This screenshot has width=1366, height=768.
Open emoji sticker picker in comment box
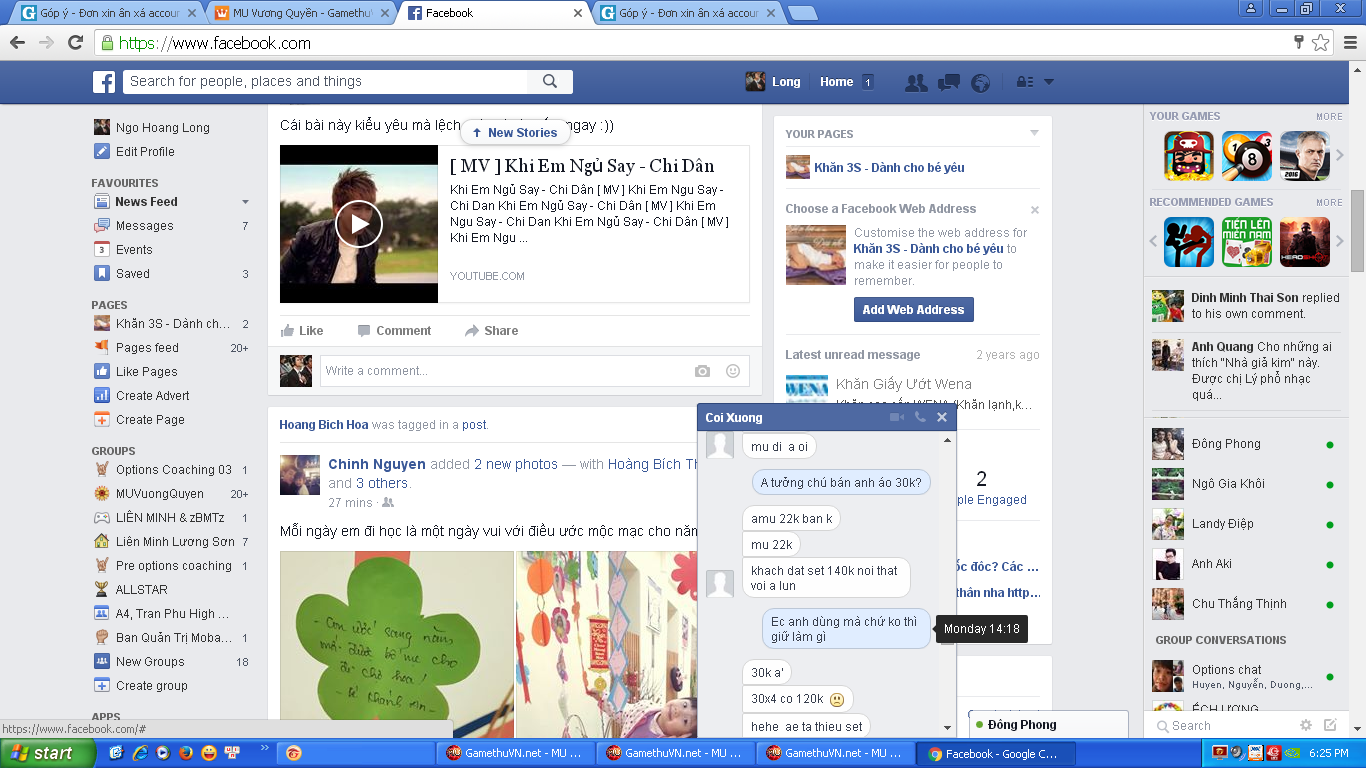733,371
